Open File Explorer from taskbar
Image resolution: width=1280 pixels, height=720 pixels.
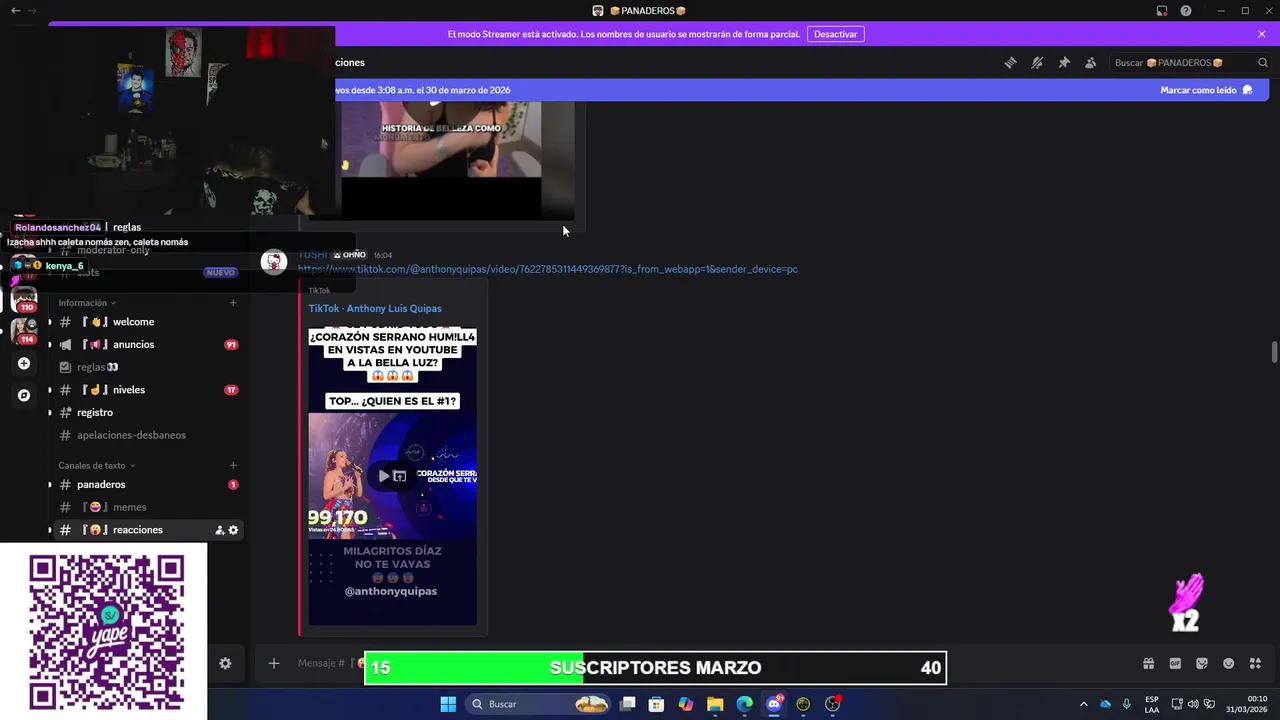point(715,704)
